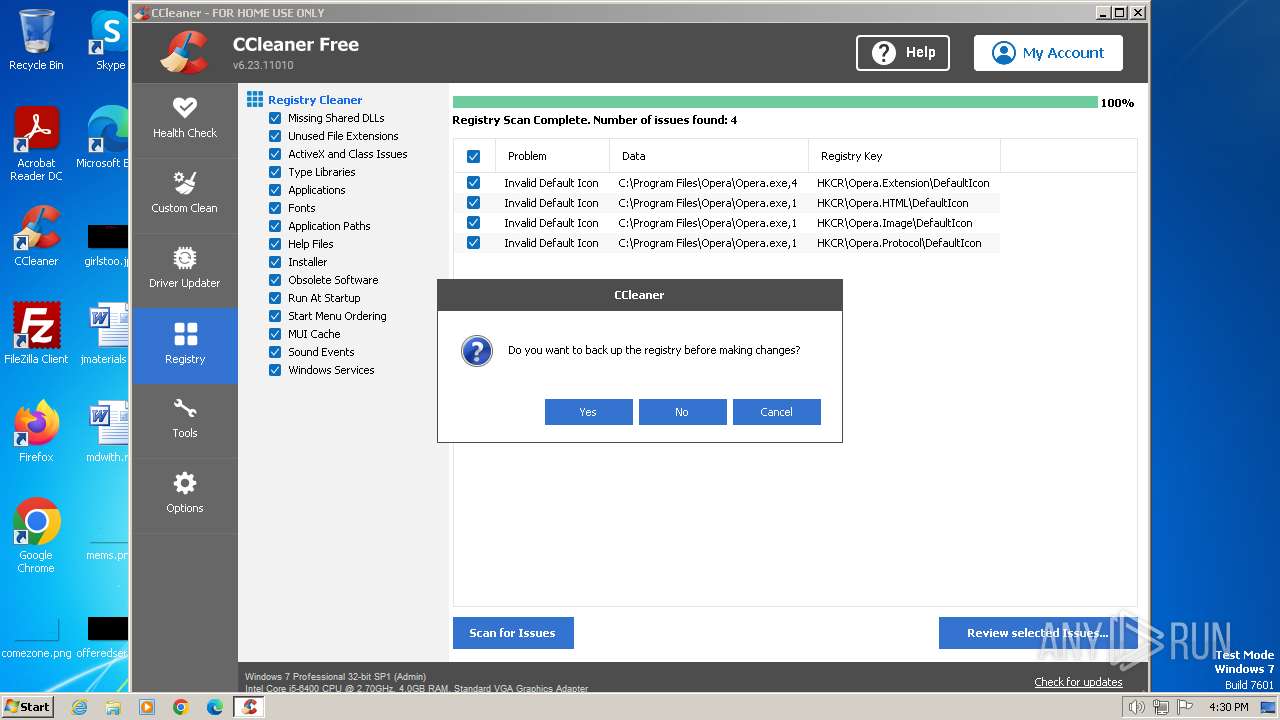Sort by the Problem column header
This screenshot has height=720, width=1280.
[x=550, y=156]
